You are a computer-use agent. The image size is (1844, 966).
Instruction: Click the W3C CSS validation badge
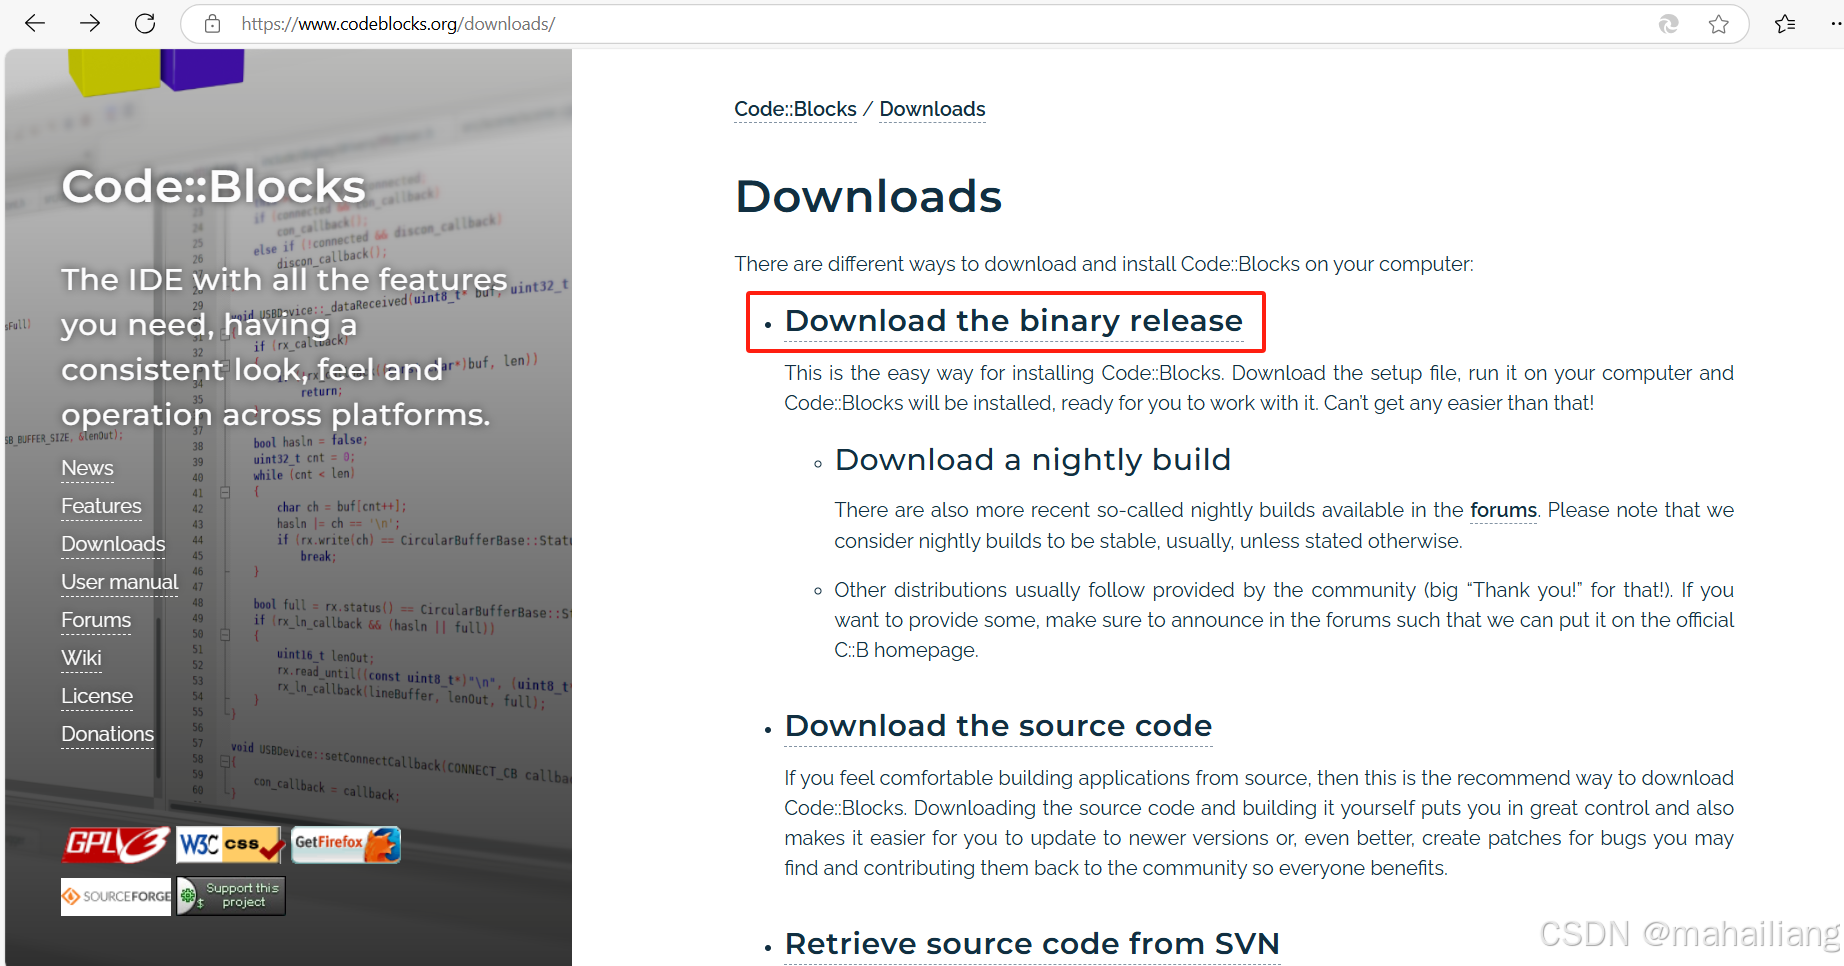click(x=231, y=845)
